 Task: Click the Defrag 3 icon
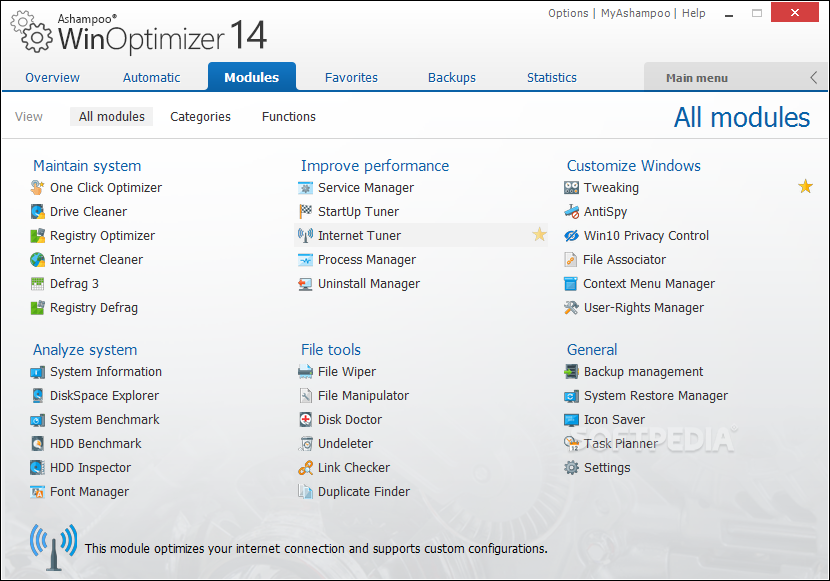point(37,284)
